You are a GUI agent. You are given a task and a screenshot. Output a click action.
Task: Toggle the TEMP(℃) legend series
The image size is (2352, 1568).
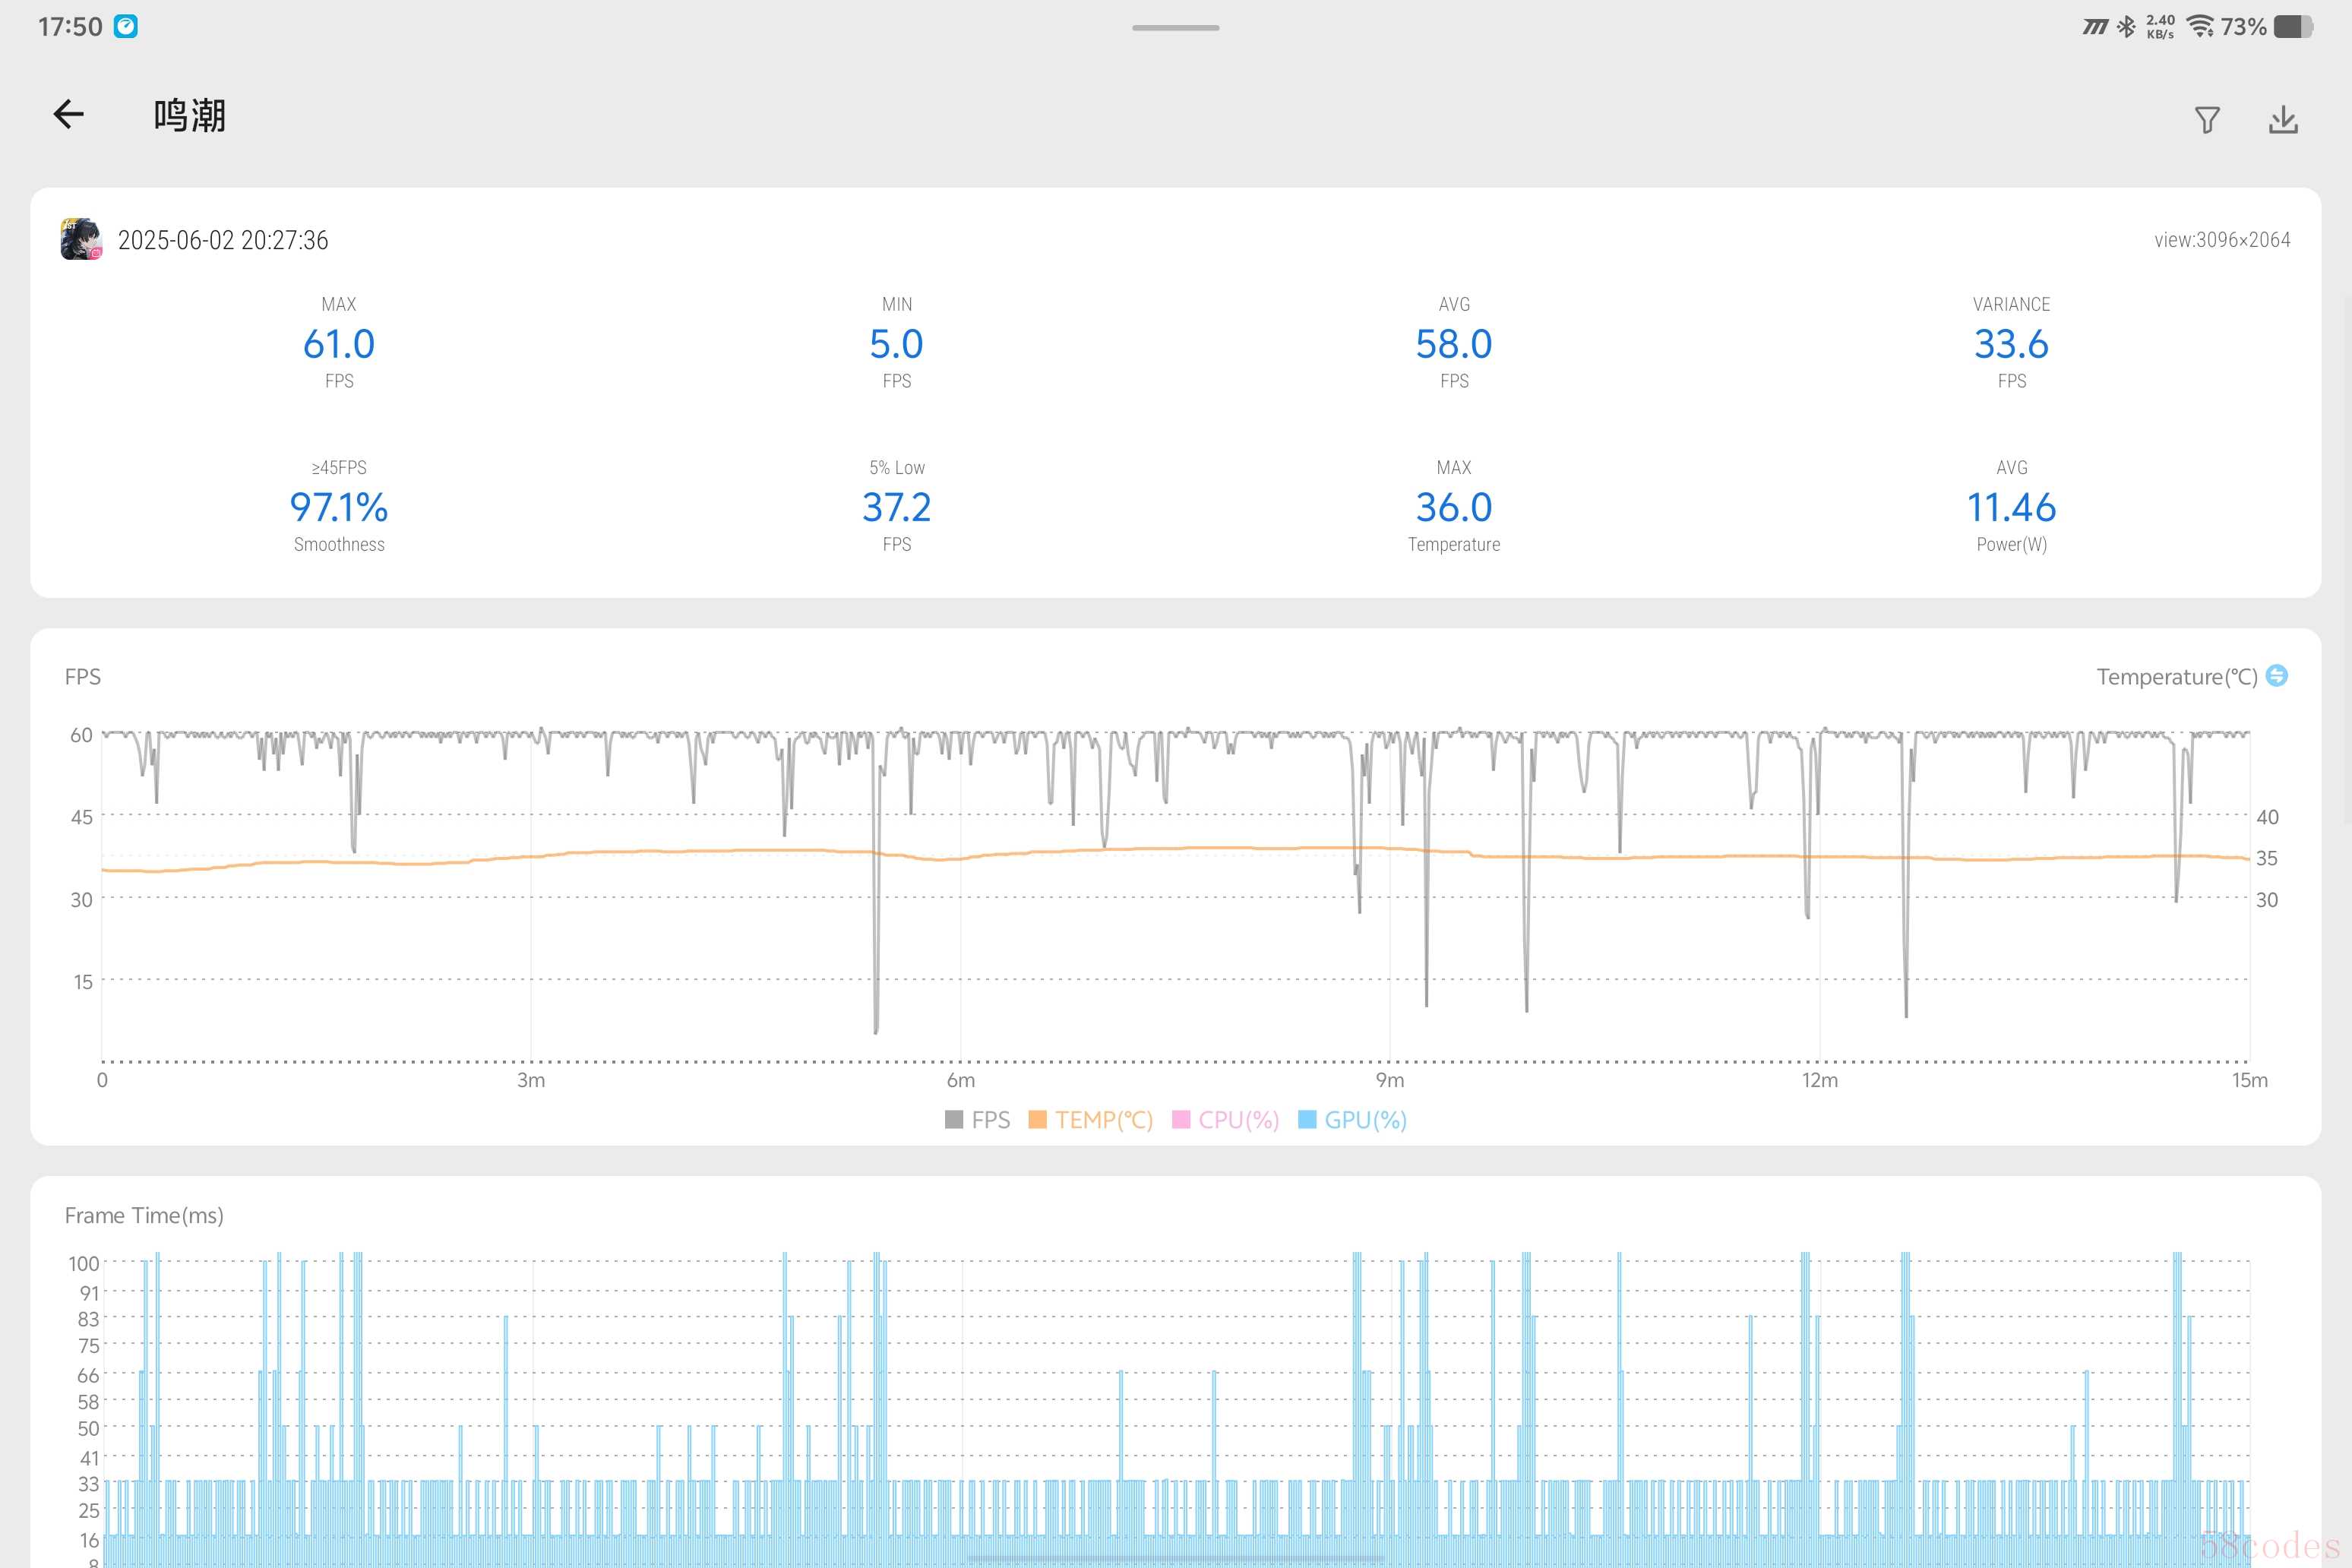point(1103,1120)
